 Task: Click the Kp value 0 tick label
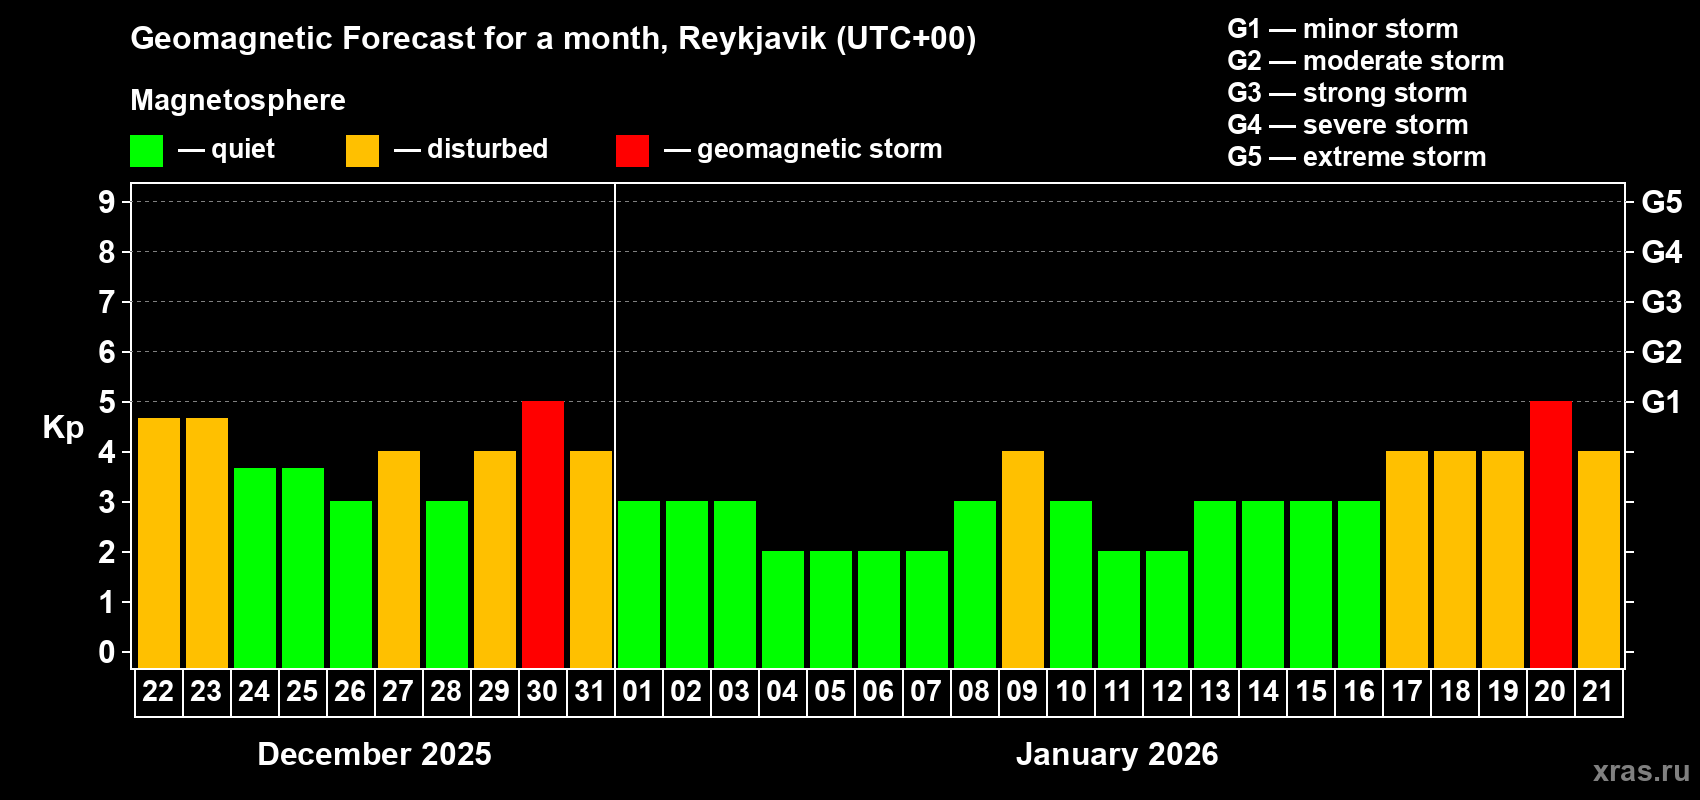[x=107, y=652]
